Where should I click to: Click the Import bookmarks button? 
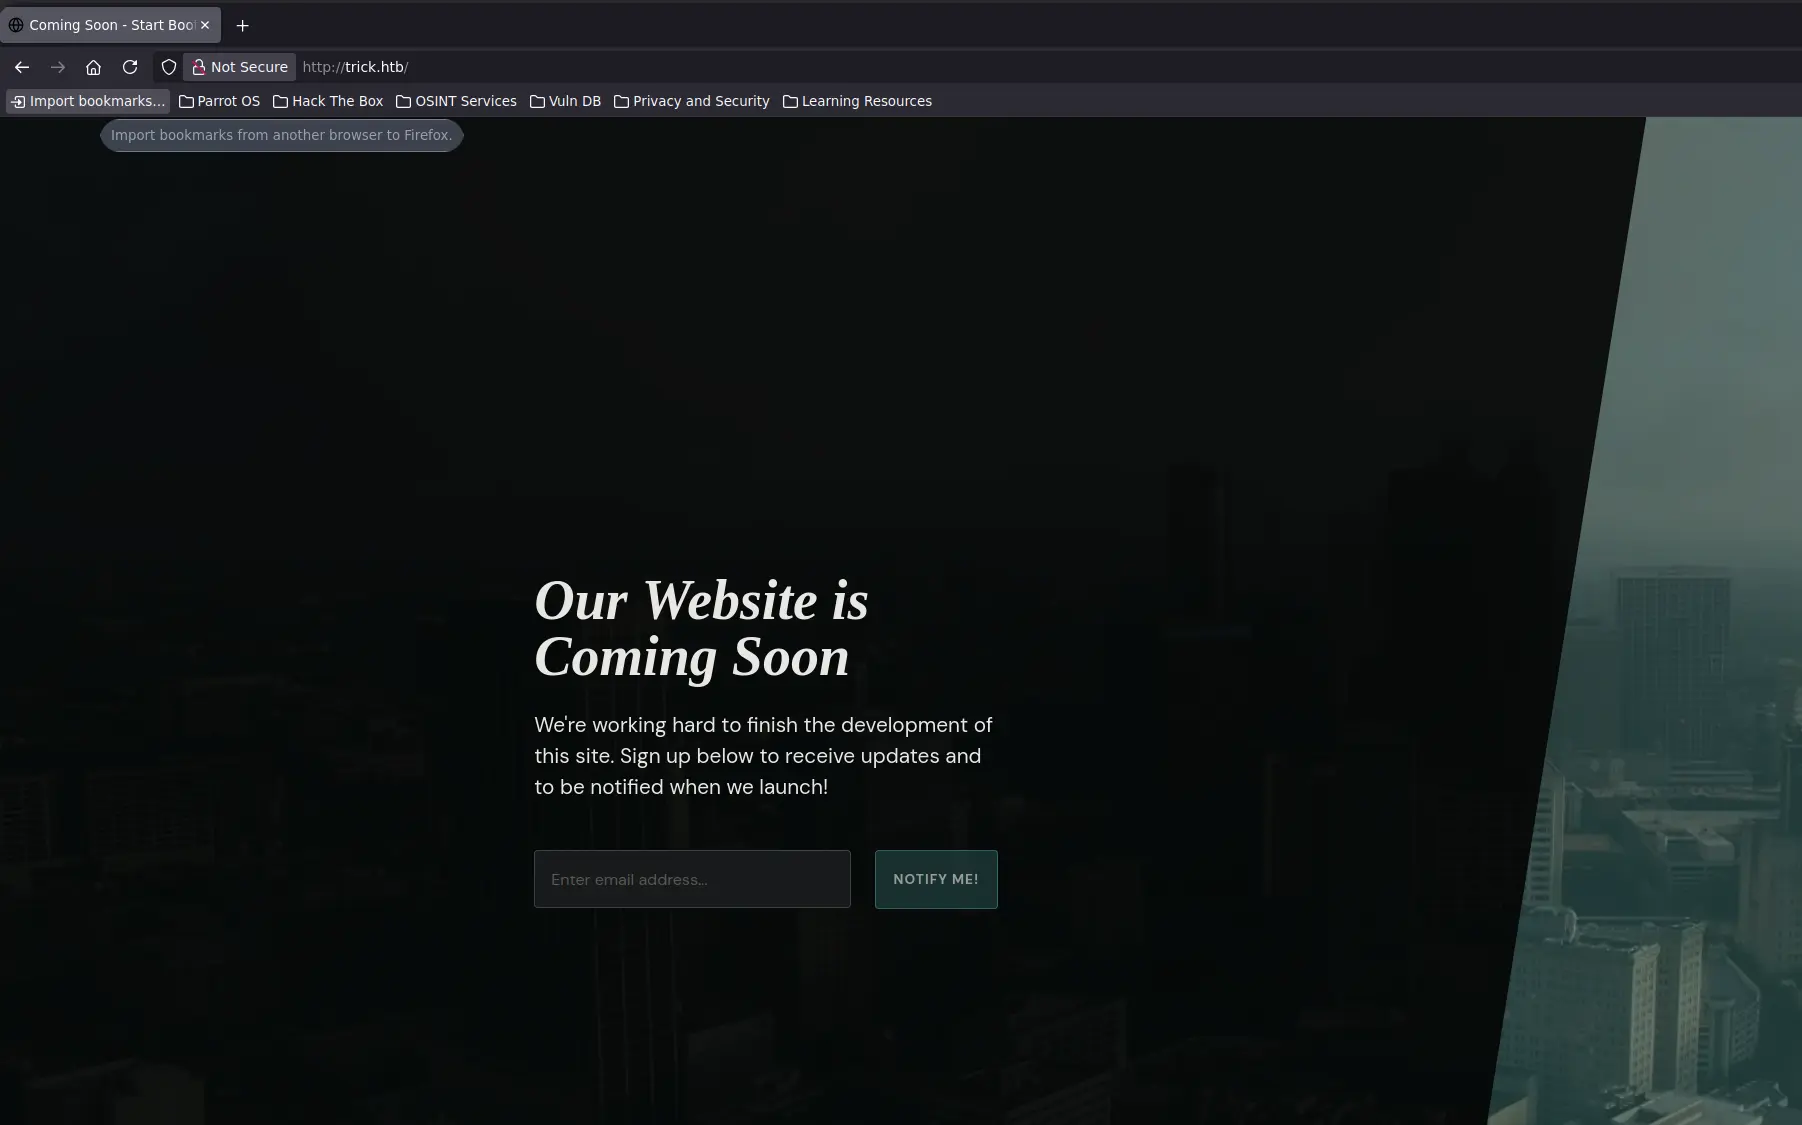88,101
